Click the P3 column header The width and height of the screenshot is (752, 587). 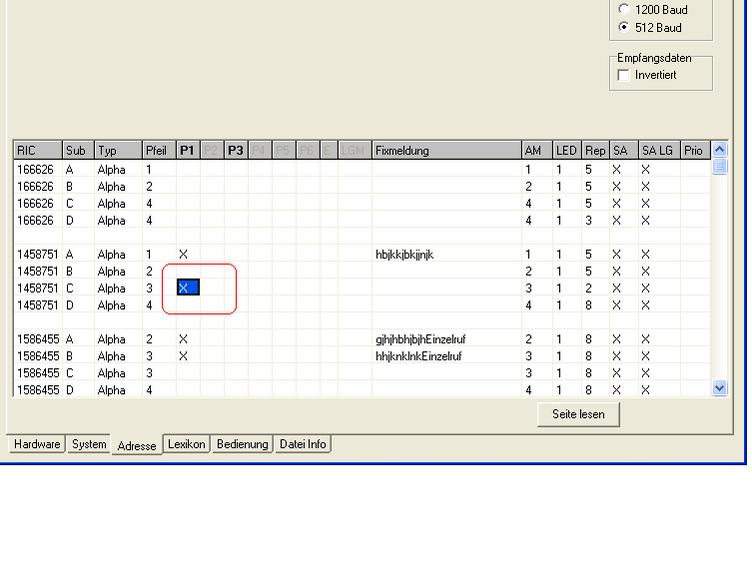click(x=235, y=151)
